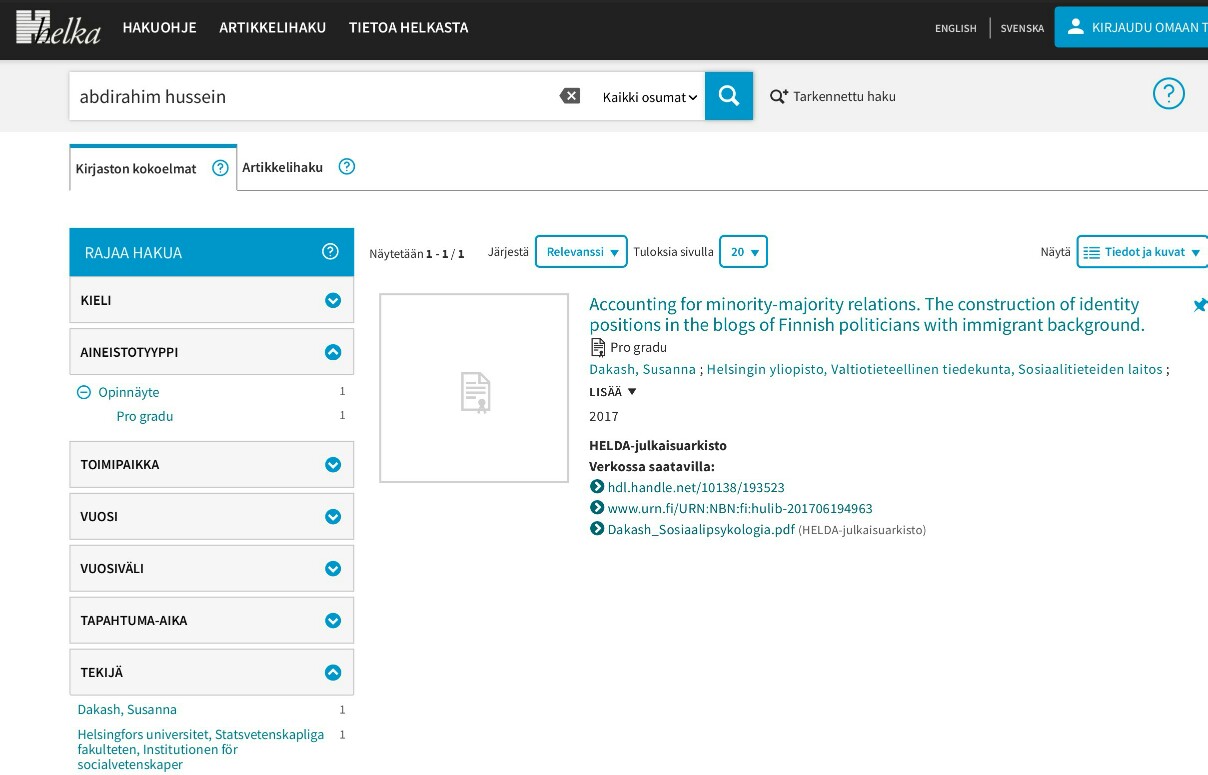The height and width of the screenshot is (775, 1208).
Task: Click the Näytetään 1 - 1 / 1 text
Action: [x=417, y=253]
